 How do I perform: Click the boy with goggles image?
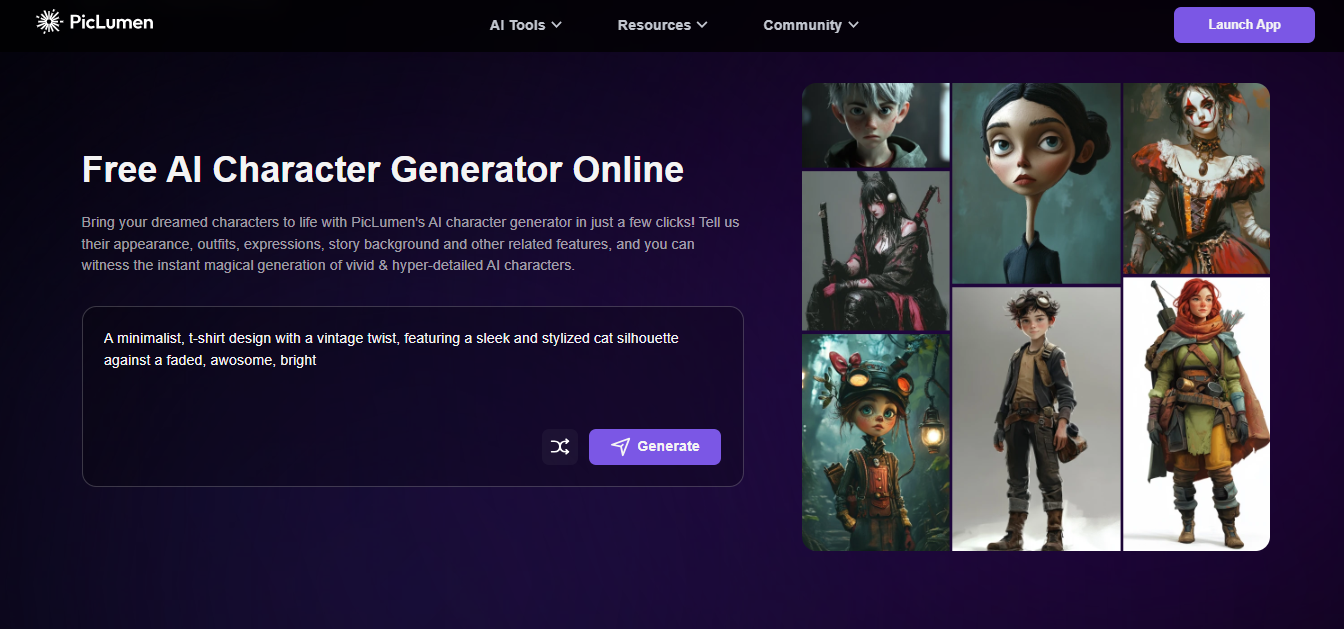(x=1035, y=415)
